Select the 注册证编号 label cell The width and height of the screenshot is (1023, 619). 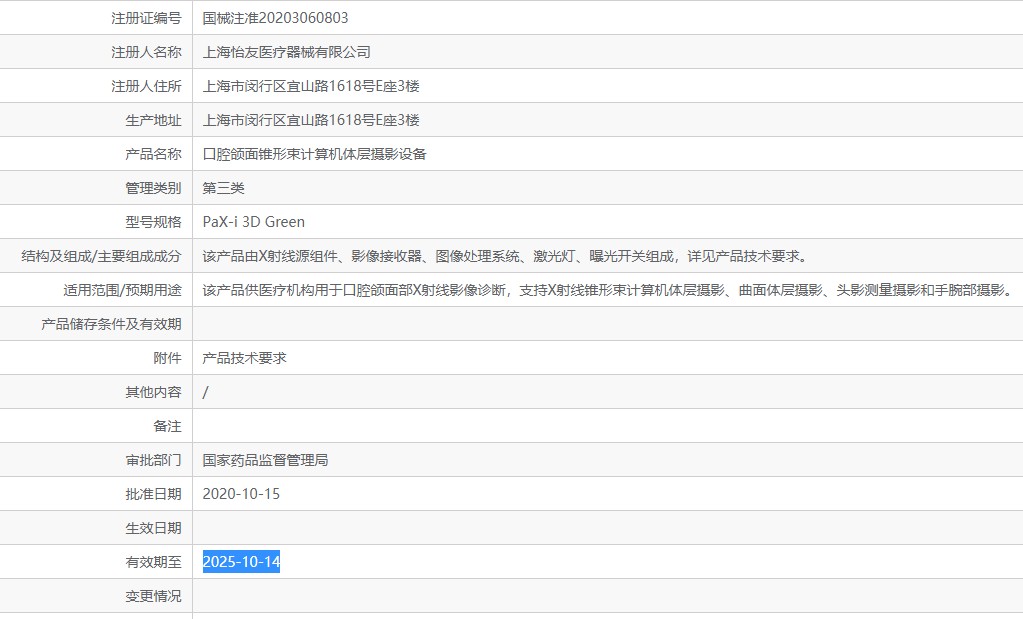click(96, 18)
